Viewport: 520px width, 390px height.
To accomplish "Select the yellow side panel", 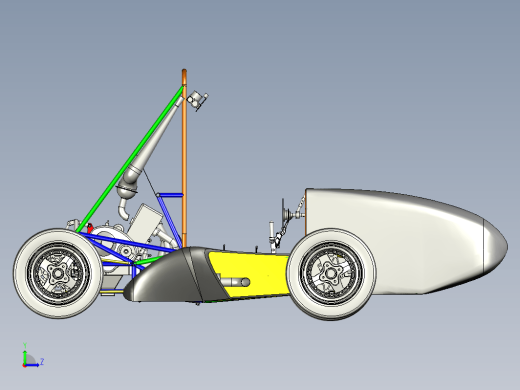I will [253, 273].
